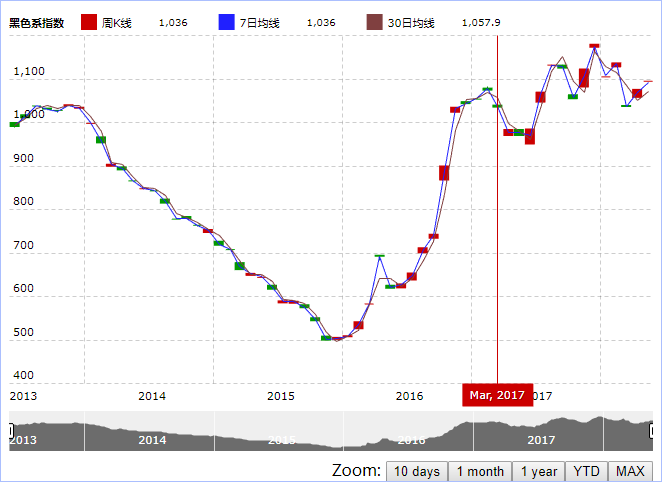Viewport: 662px width, 482px height.
Task: Click 2016 area in the navigator strip
Action: 411,440
